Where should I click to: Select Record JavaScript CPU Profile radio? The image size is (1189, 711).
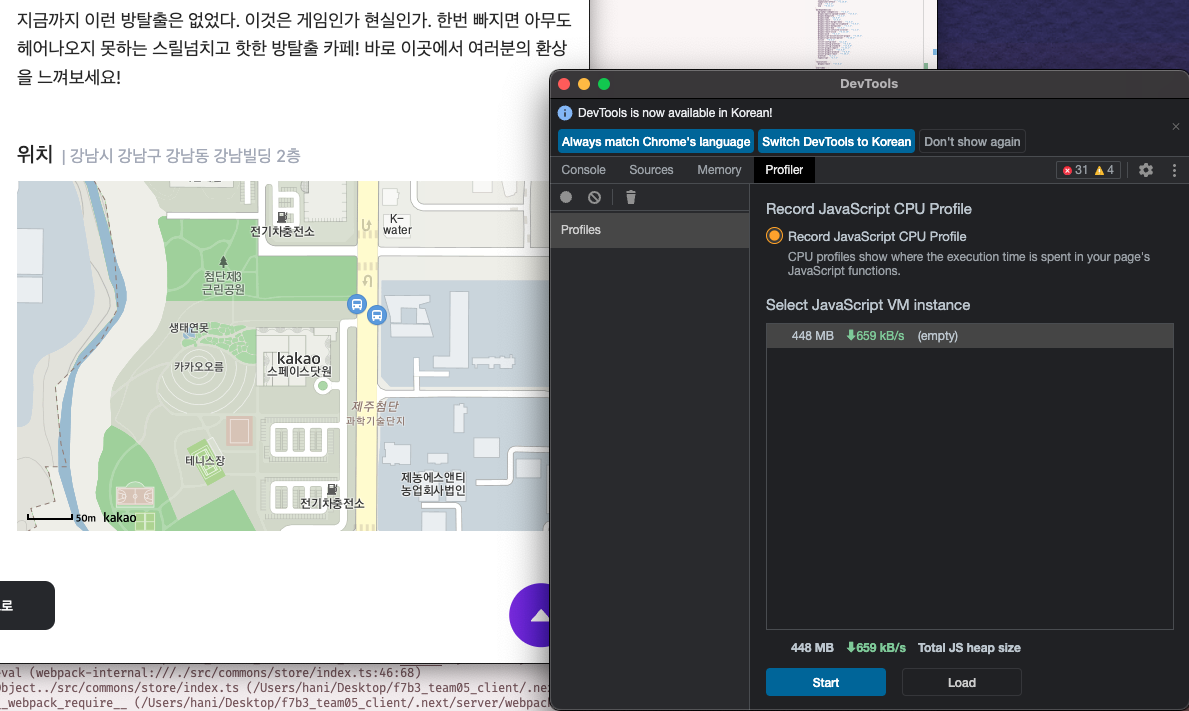pos(774,236)
